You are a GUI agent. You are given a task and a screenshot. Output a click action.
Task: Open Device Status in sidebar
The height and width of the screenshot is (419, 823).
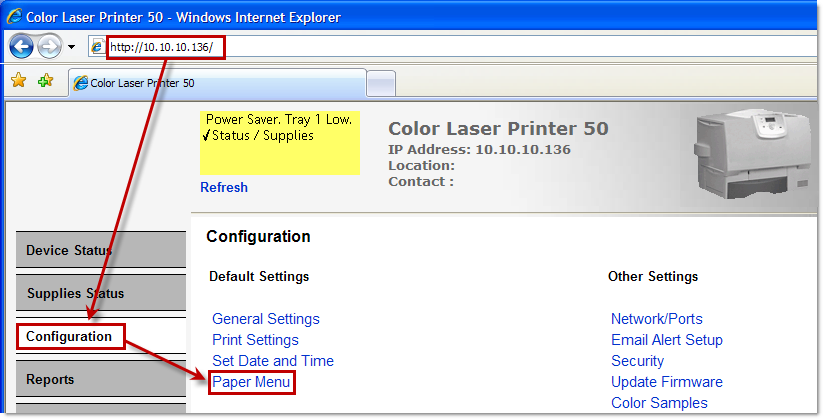(101, 250)
